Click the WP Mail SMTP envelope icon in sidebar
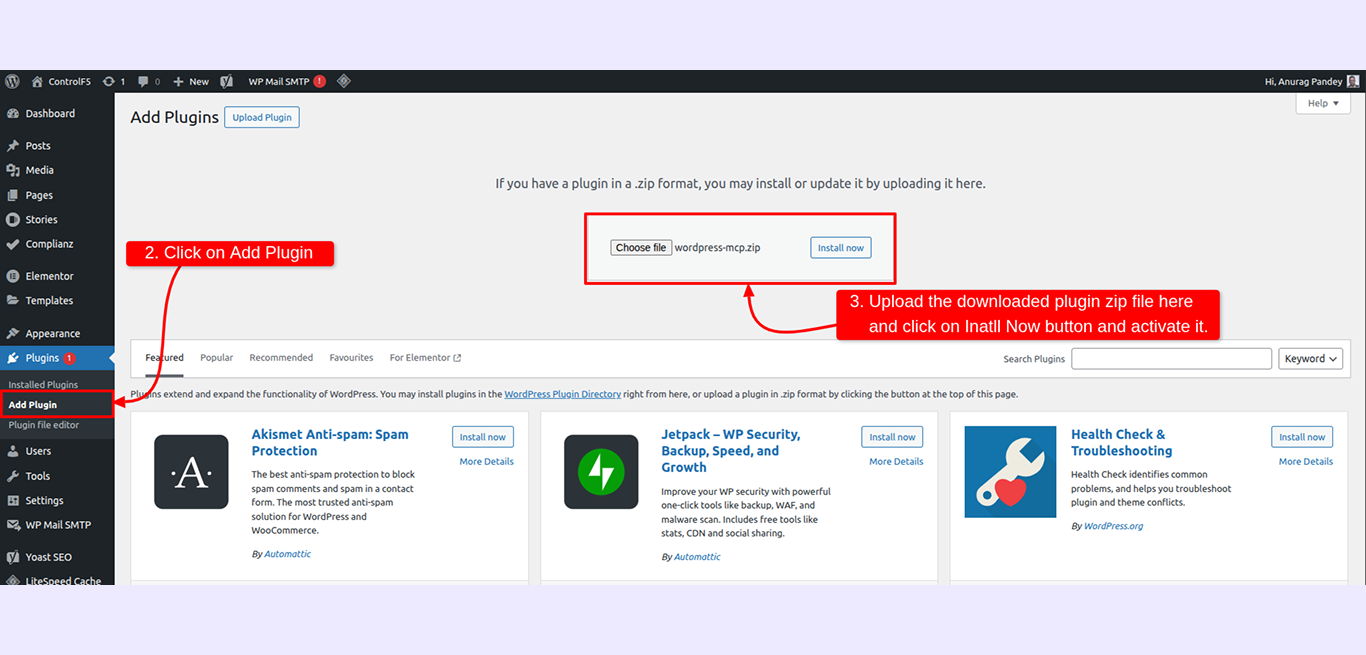The image size is (1366, 655). [13, 524]
